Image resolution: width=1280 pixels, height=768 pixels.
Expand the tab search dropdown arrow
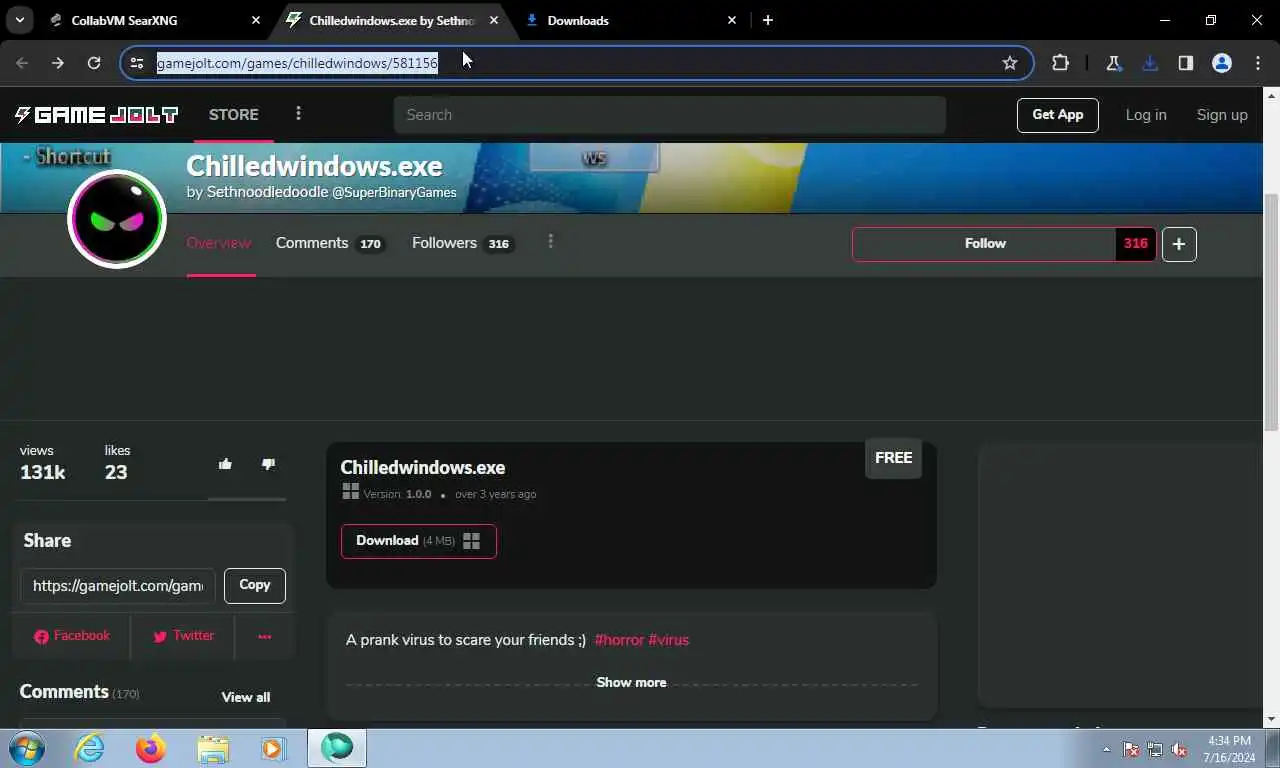tap(19, 20)
